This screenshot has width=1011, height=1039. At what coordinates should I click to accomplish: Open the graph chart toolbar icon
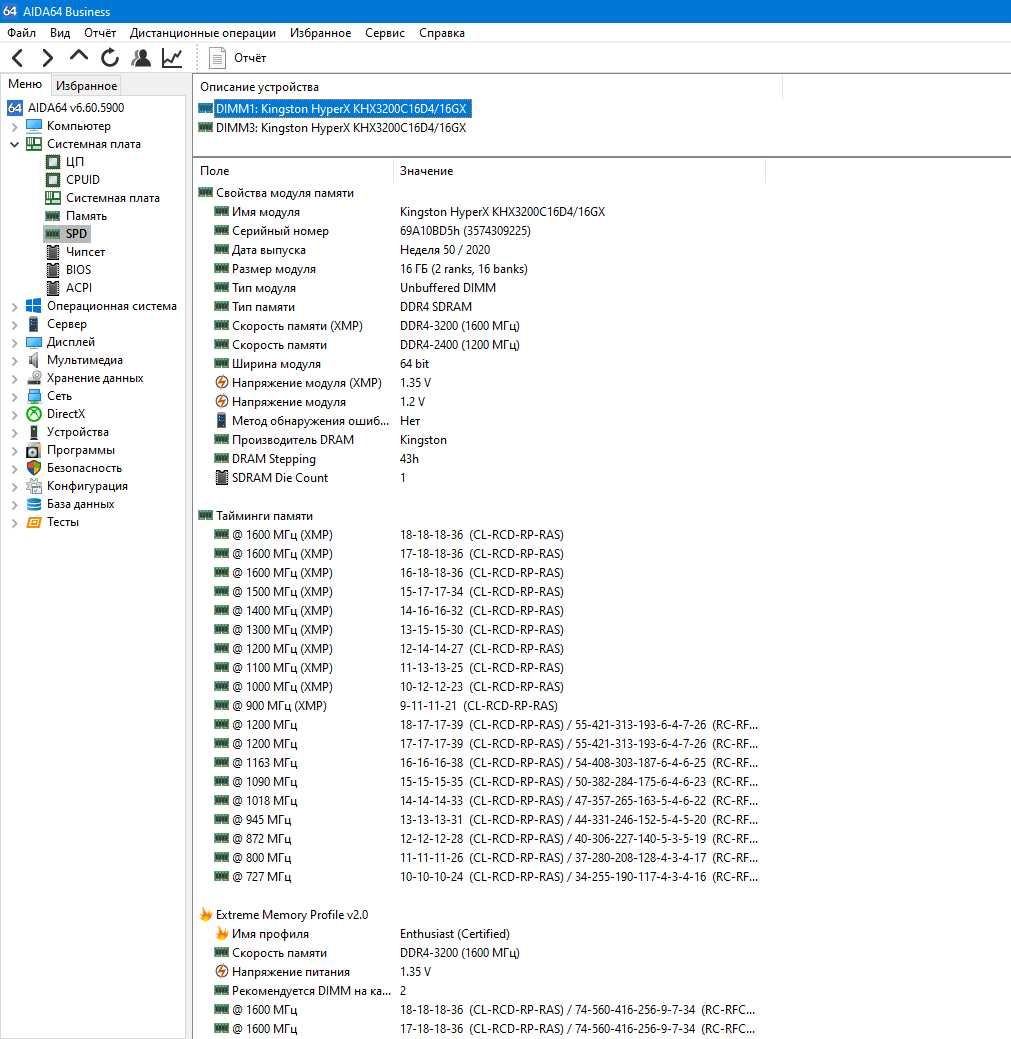pyautogui.click(x=172, y=58)
